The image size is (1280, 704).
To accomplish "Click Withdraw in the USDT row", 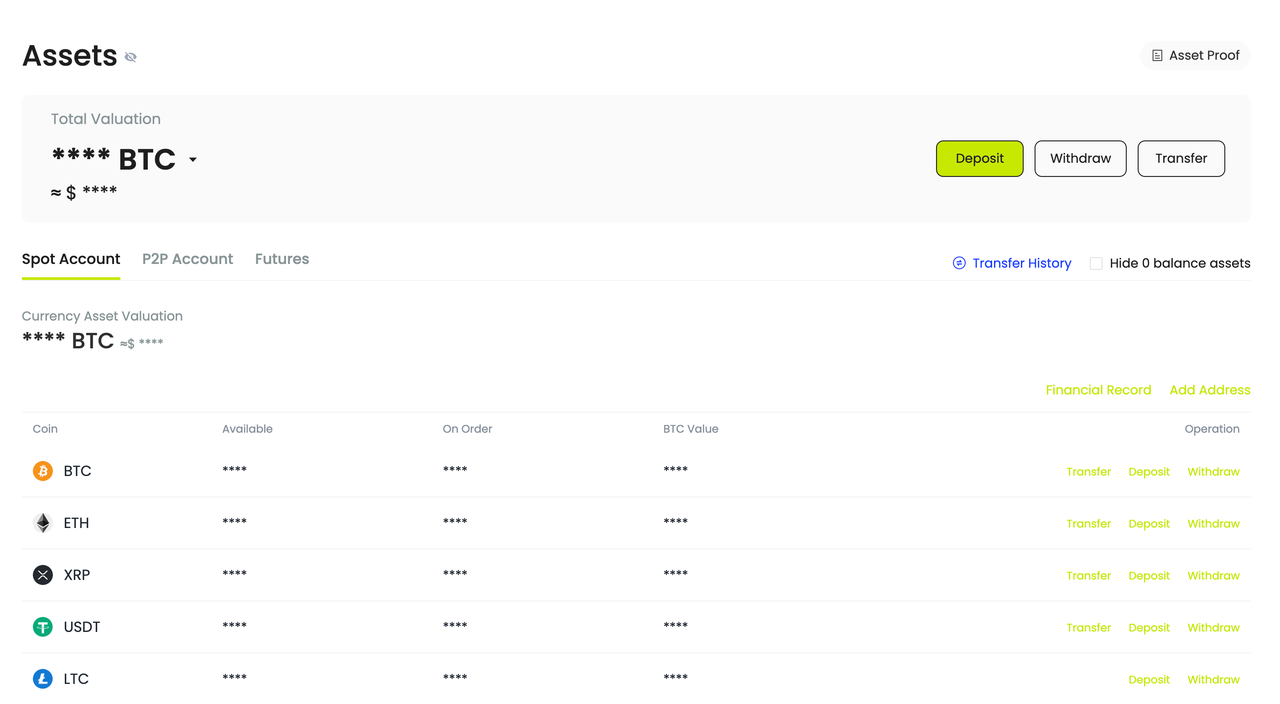I will point(1213,628).
